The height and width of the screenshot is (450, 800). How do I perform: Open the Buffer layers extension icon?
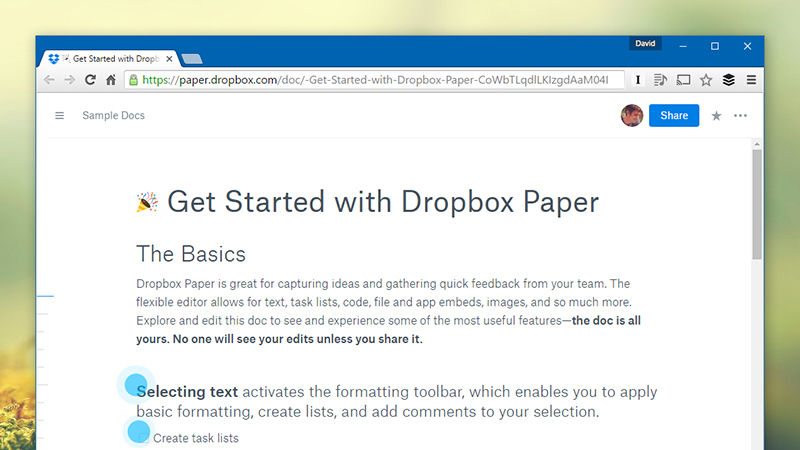tap(729, 80)
